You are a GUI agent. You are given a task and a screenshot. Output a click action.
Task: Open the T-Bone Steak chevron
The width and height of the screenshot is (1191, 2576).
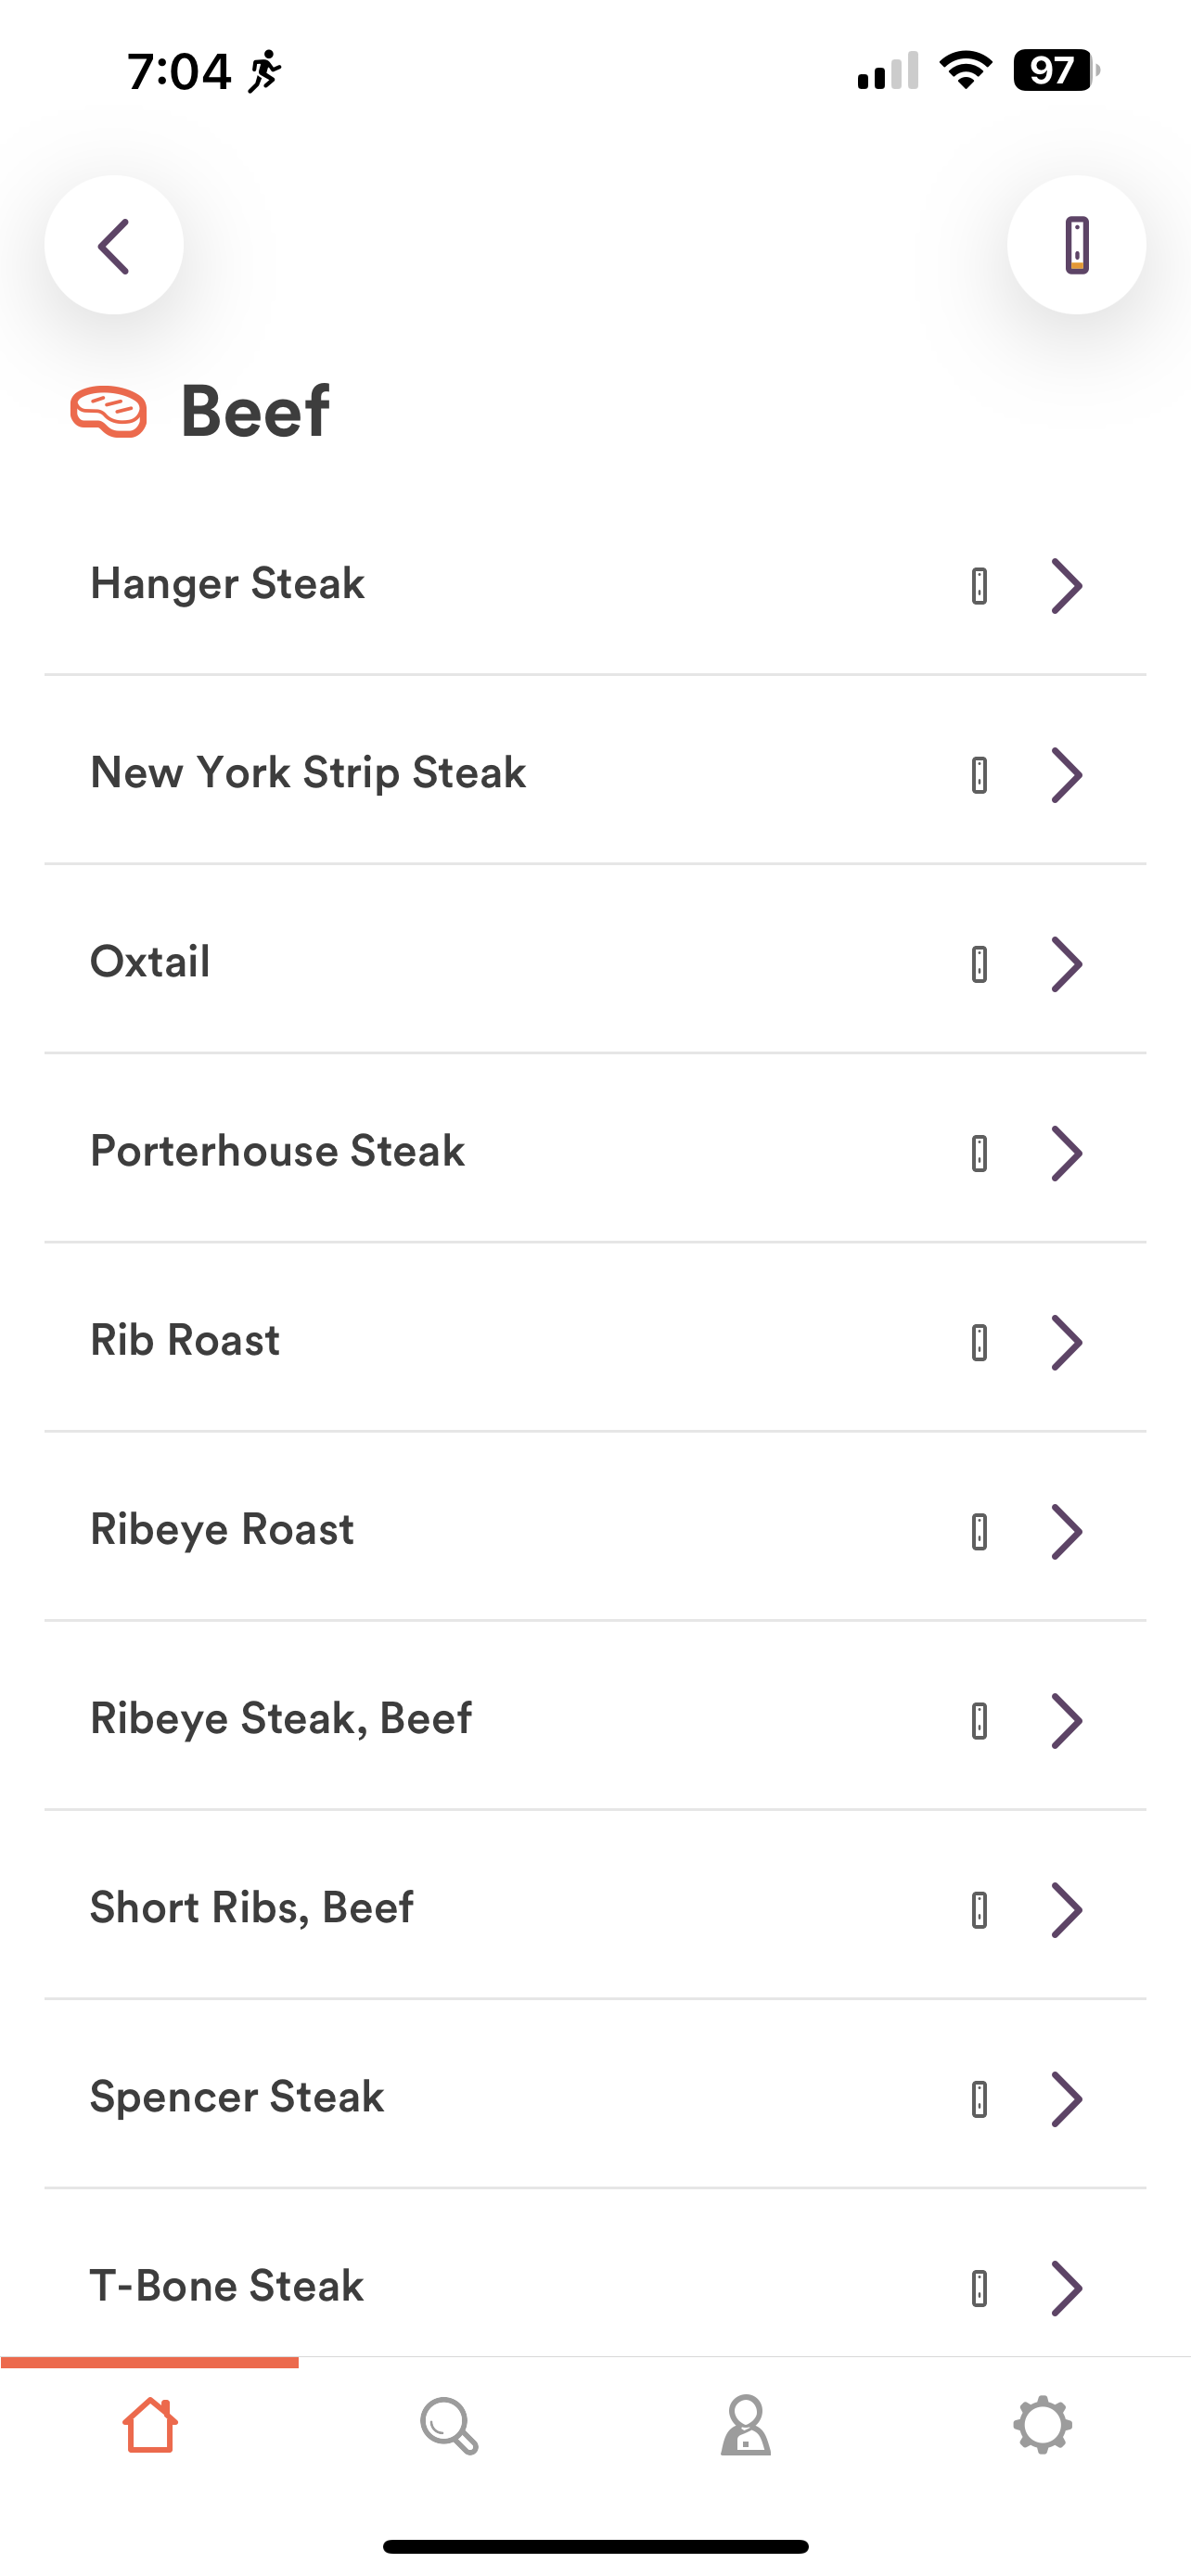point(1067,2288)
